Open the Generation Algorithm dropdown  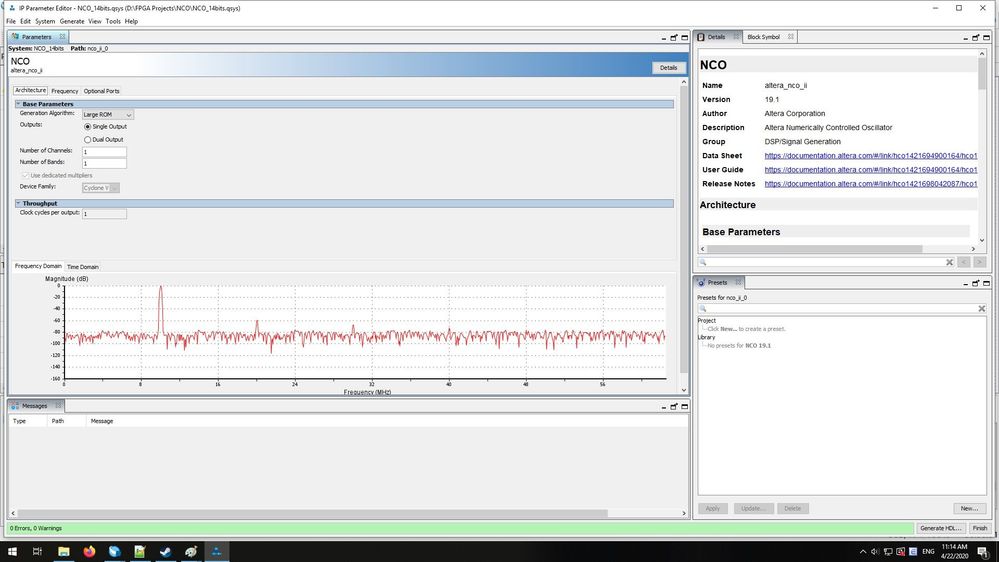click(x=108, y=115)
